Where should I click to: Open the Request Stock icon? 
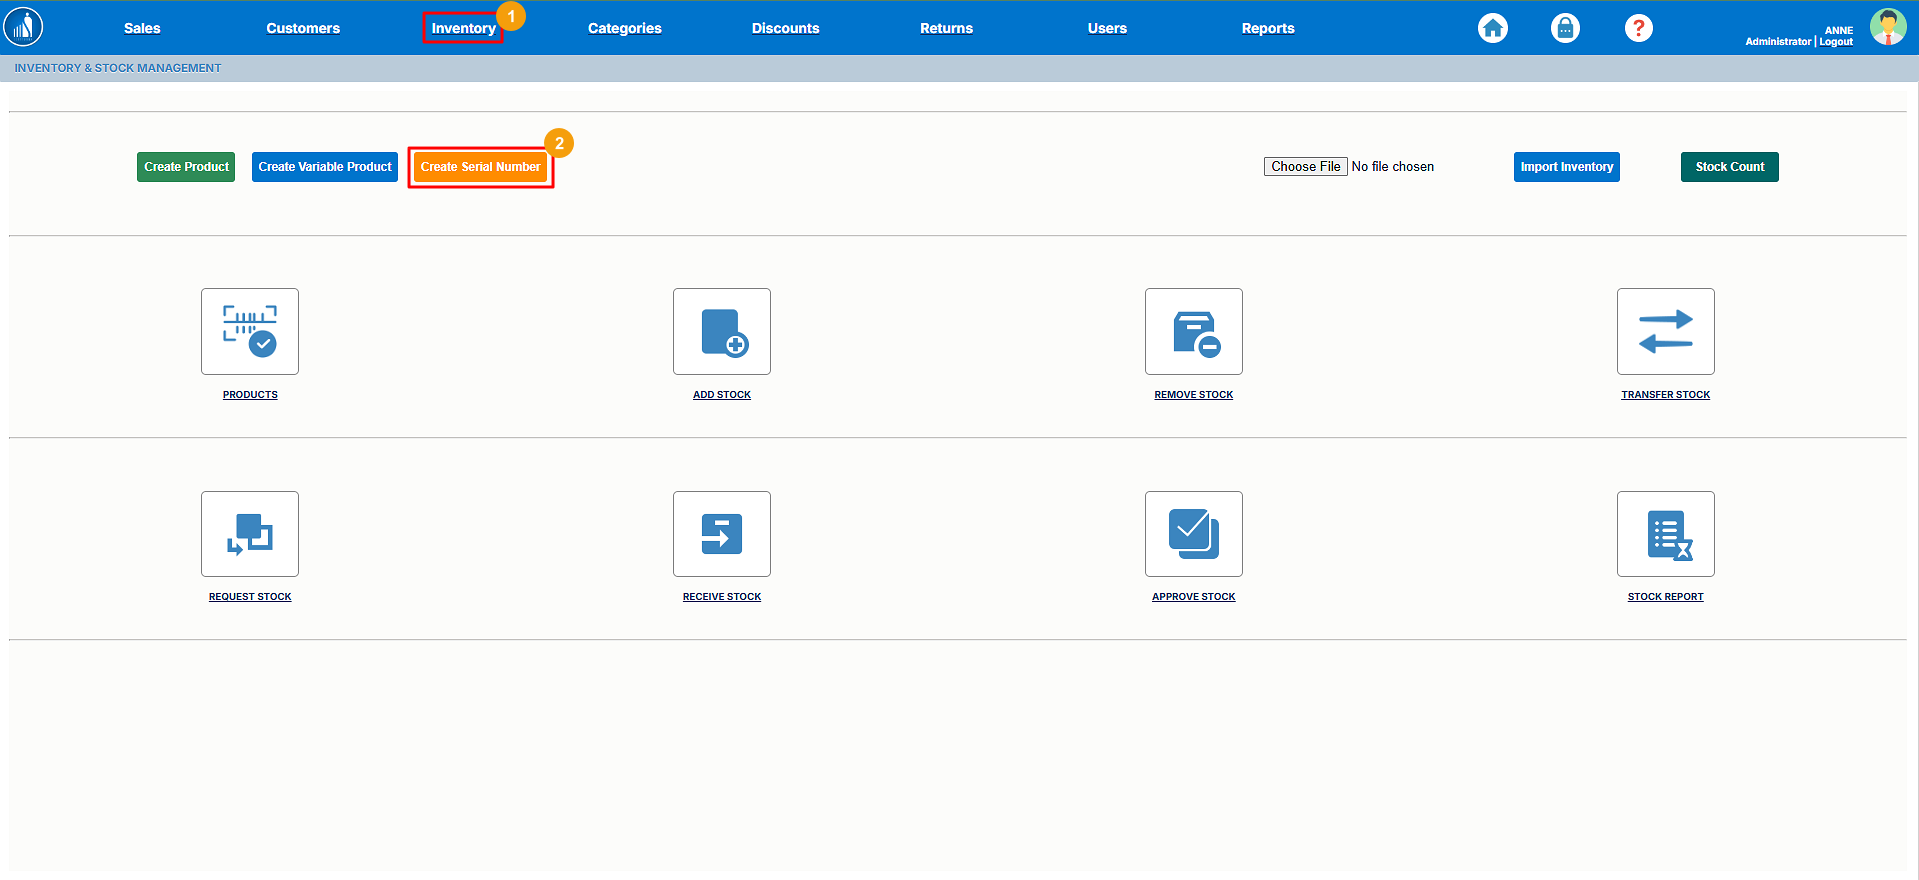tap(250, 534)
